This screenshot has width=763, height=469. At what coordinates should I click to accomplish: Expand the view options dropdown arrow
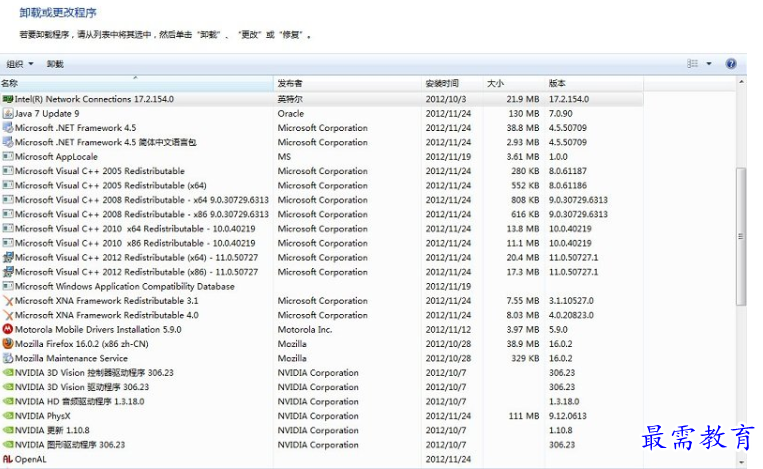709,64
